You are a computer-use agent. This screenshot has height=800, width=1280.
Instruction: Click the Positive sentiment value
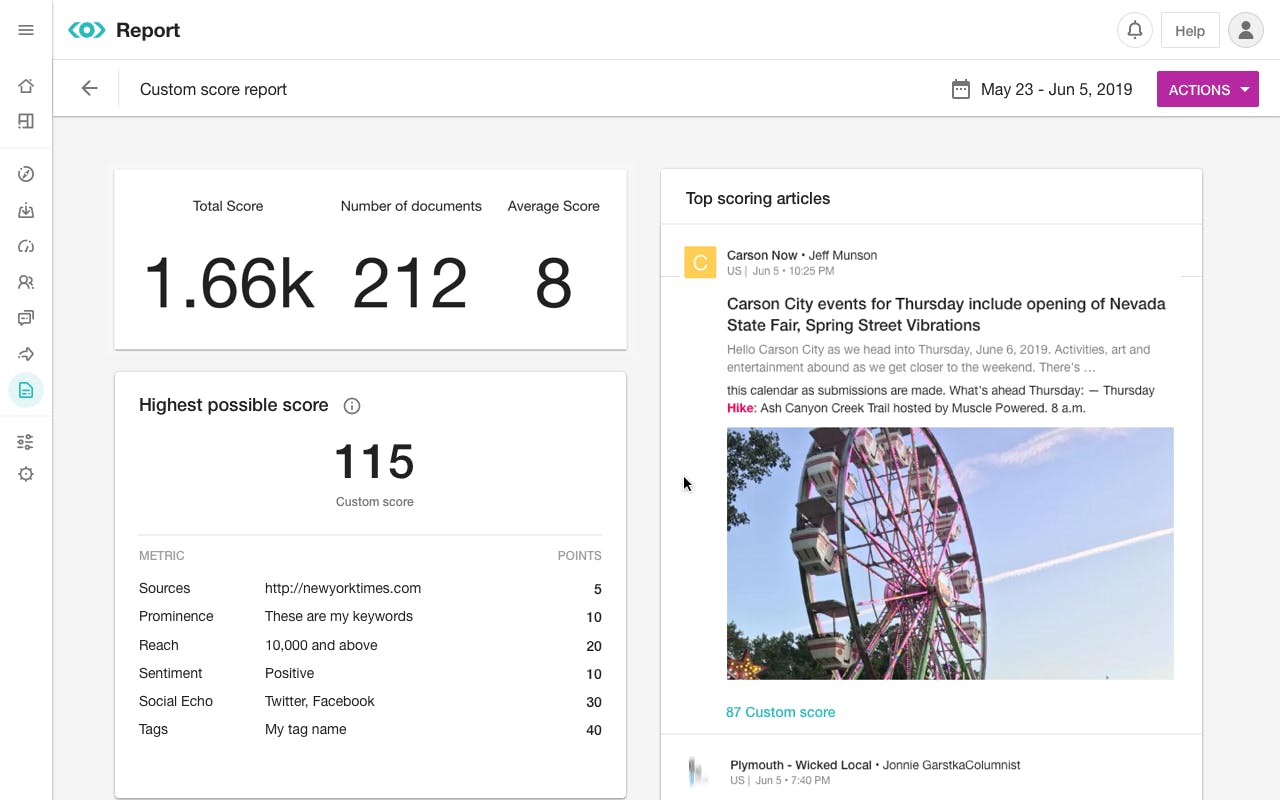pyautogui.click(x=289, y=673)
